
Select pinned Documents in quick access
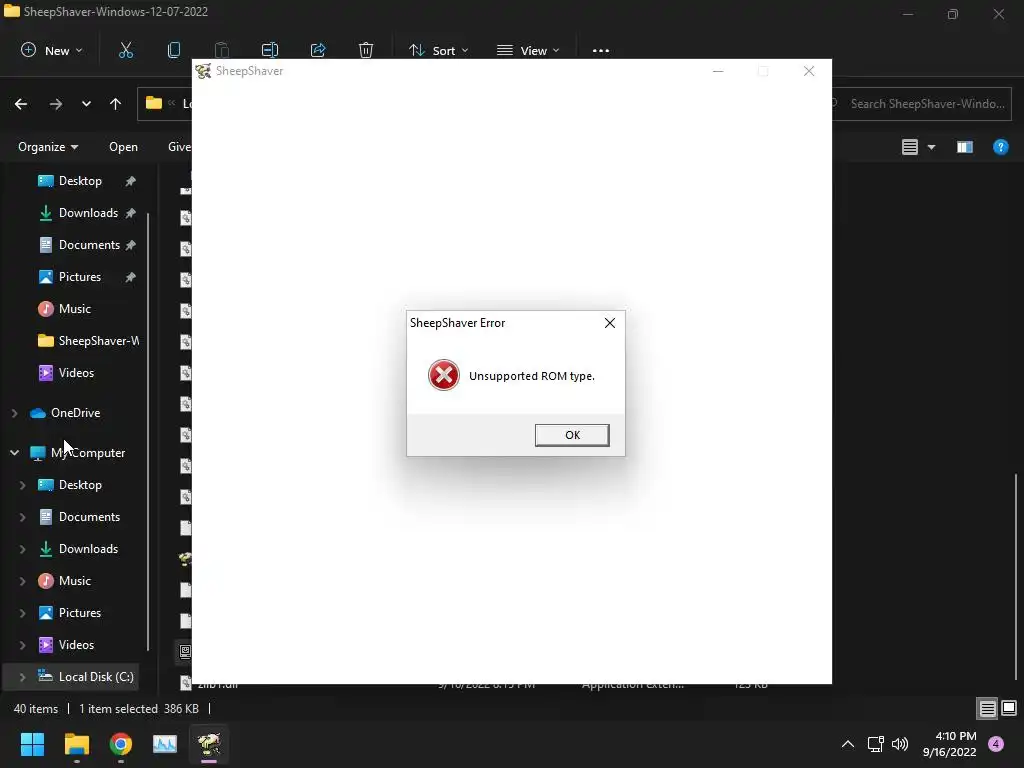click(x=89, y=245)
